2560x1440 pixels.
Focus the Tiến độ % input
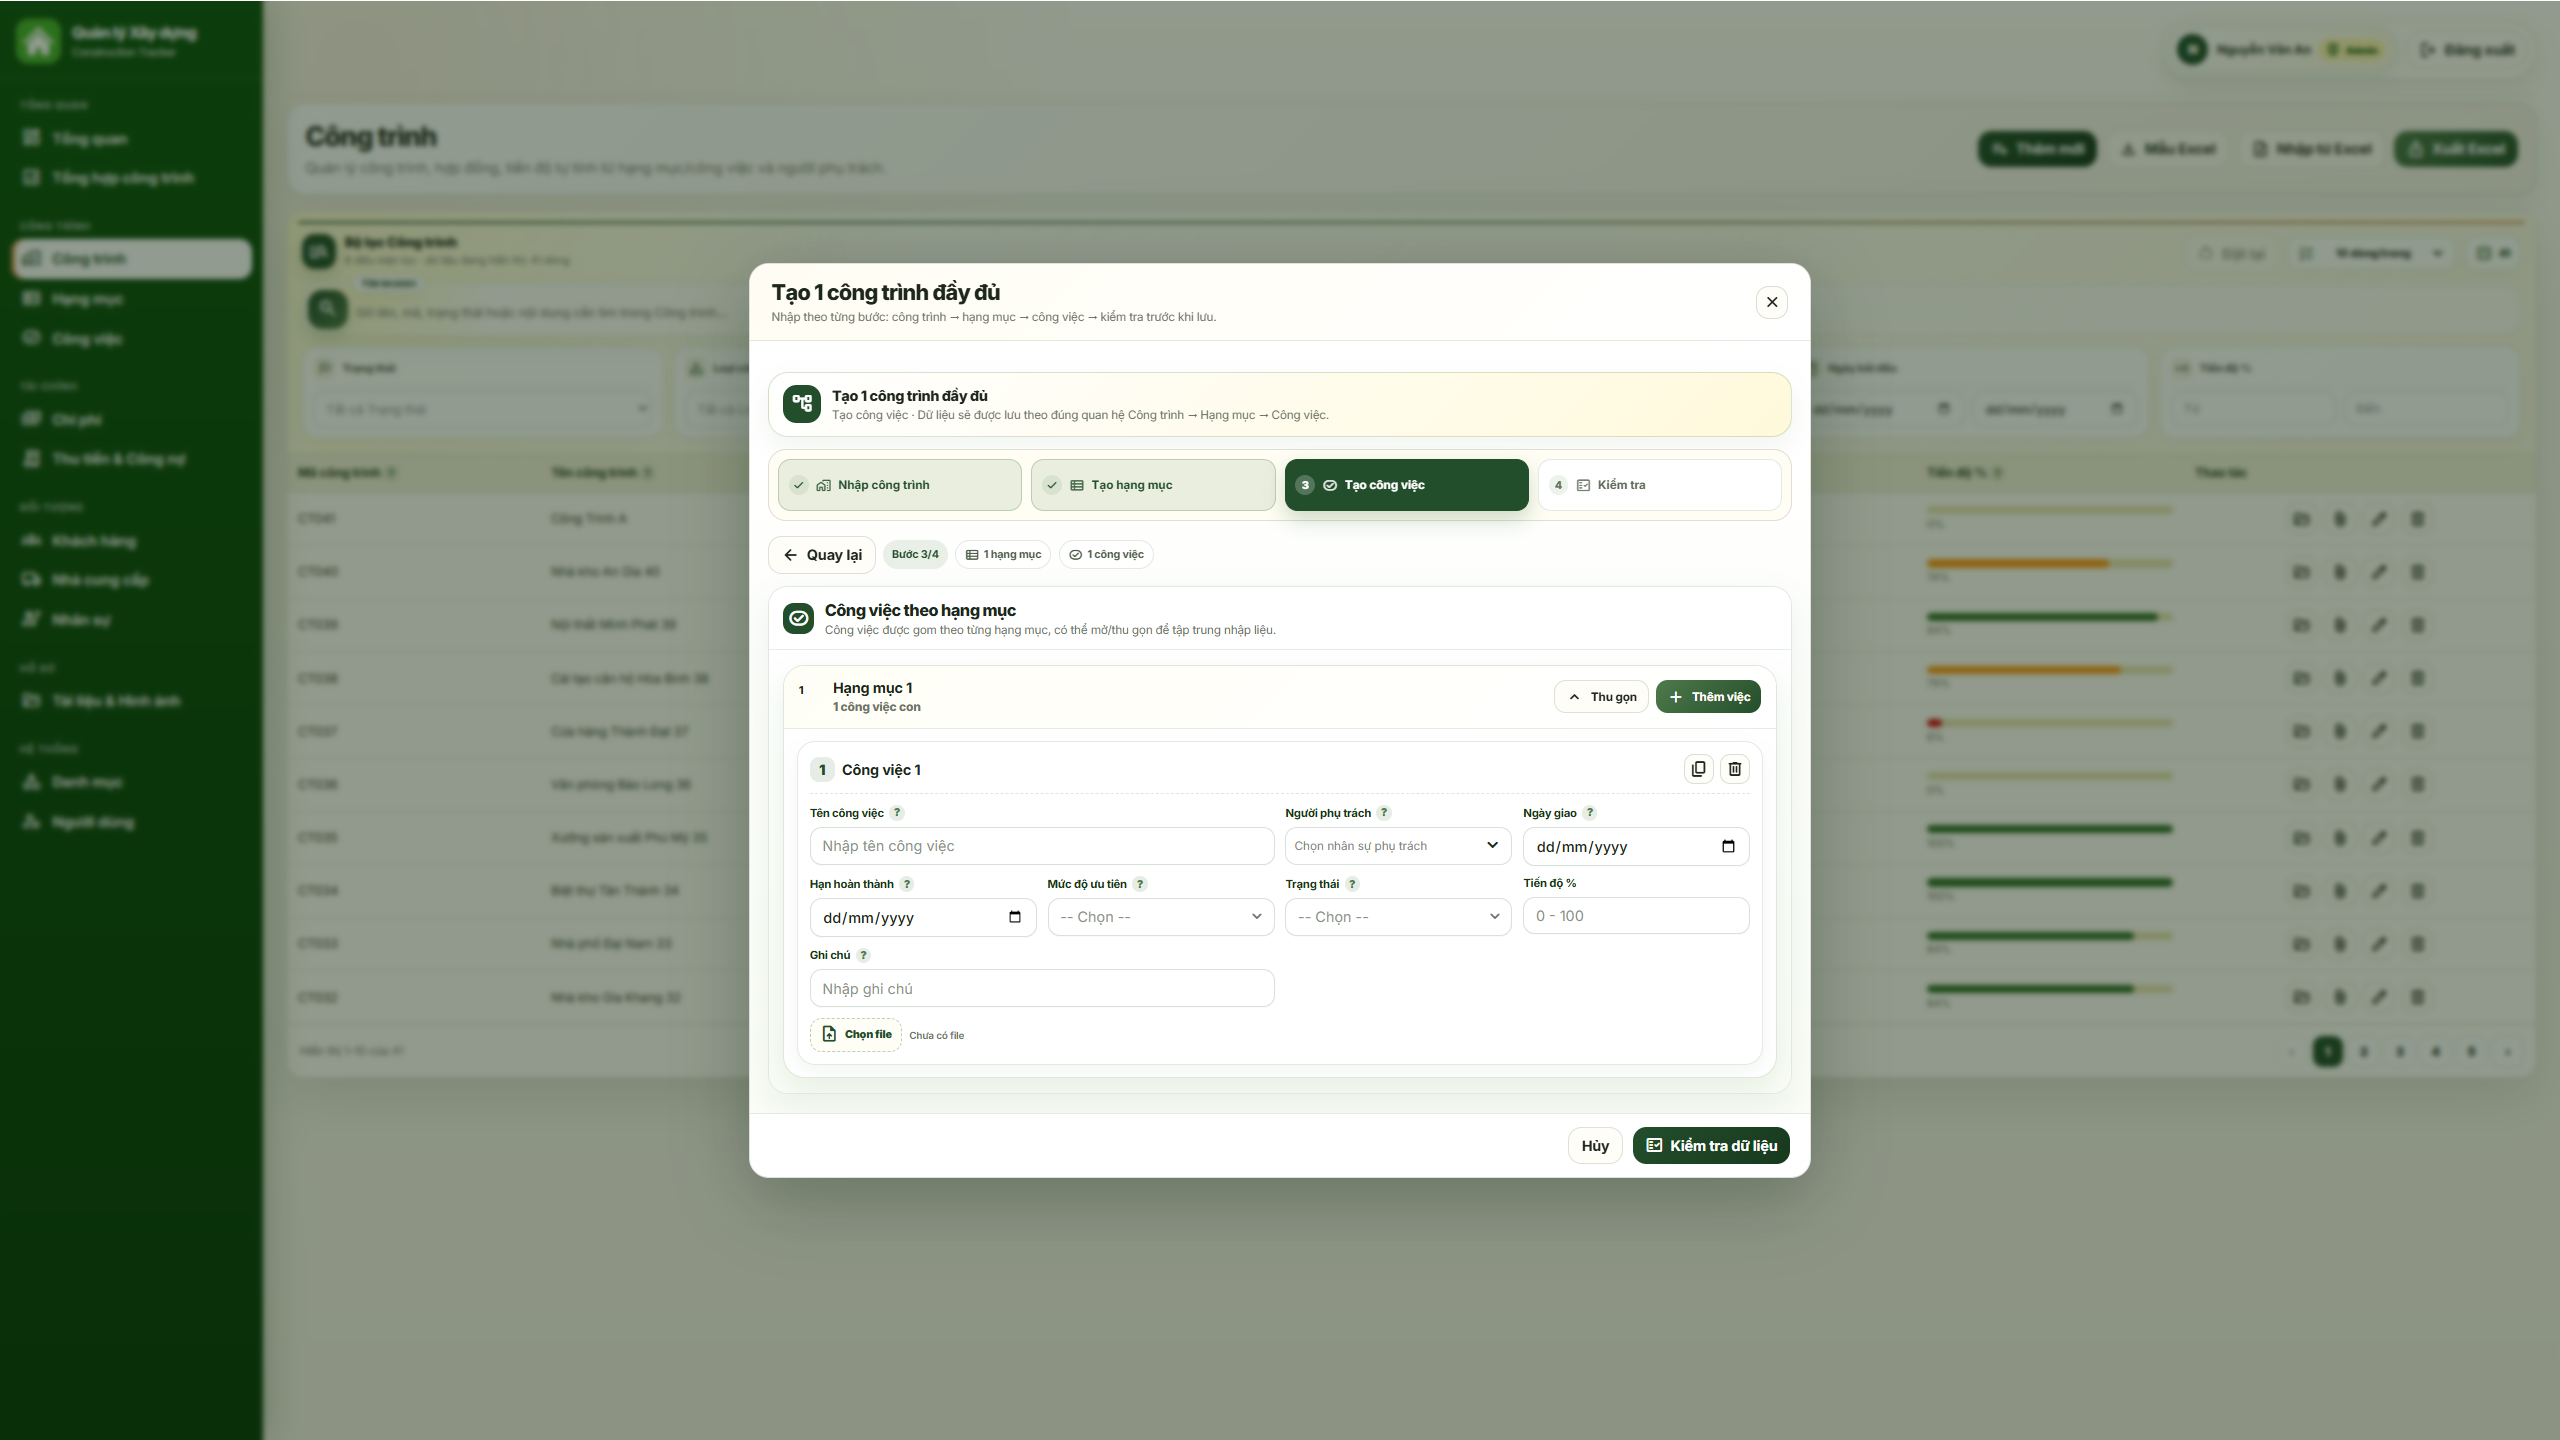(1636, 916)
